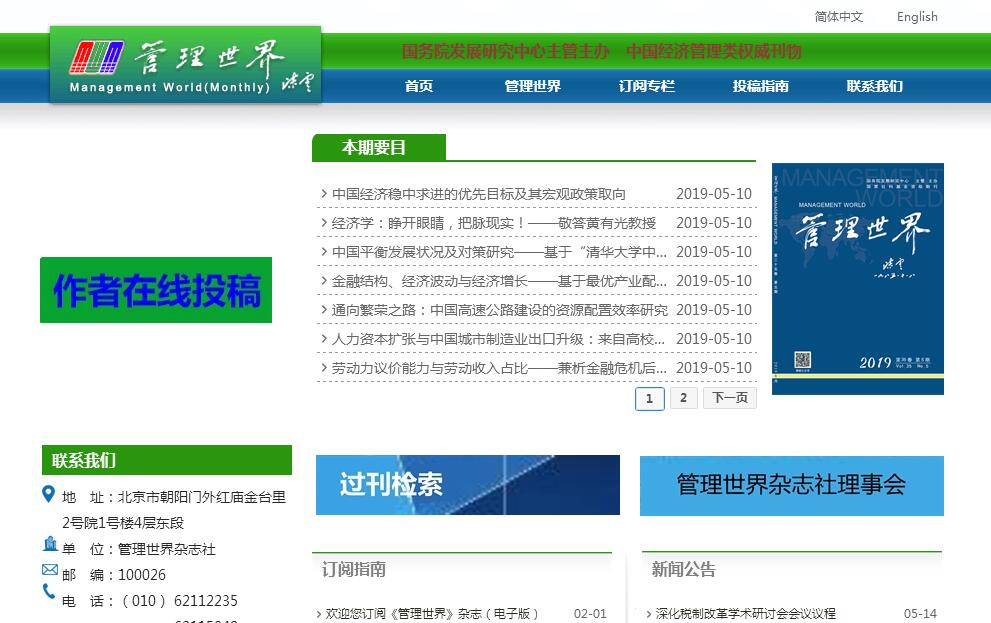Click the 作者在线投稿 submission banner
Screen dimensions: 991x623
point(156,290)
